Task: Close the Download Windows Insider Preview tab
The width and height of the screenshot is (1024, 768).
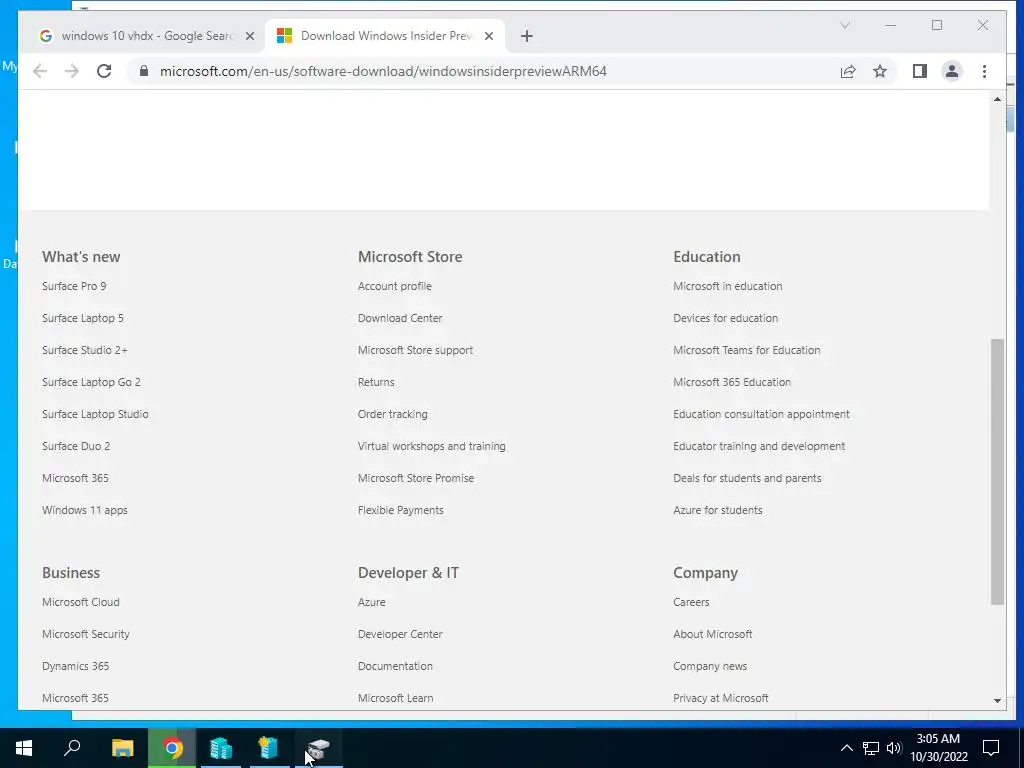Action: tap(488, 36)
